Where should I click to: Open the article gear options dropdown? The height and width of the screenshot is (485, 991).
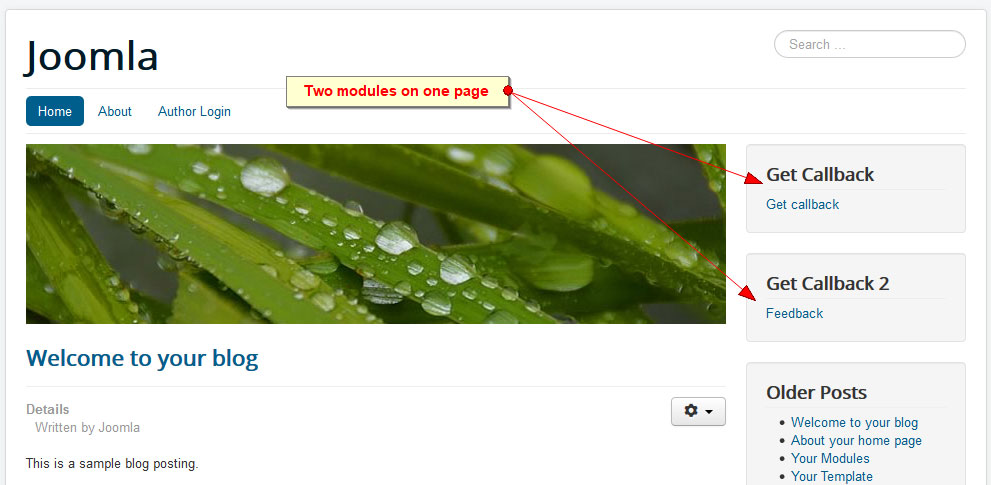pos(698,411)
